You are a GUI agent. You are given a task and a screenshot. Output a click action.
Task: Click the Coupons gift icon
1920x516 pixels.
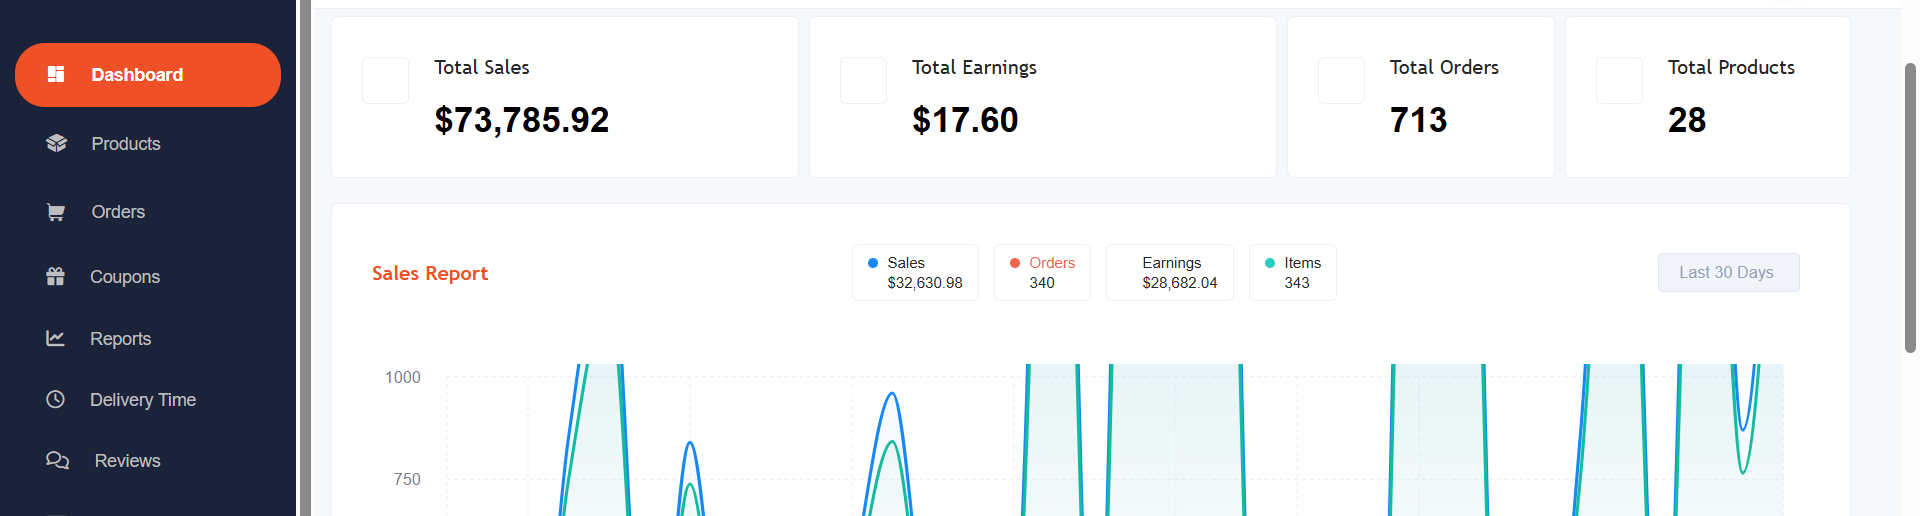point(56,276)
